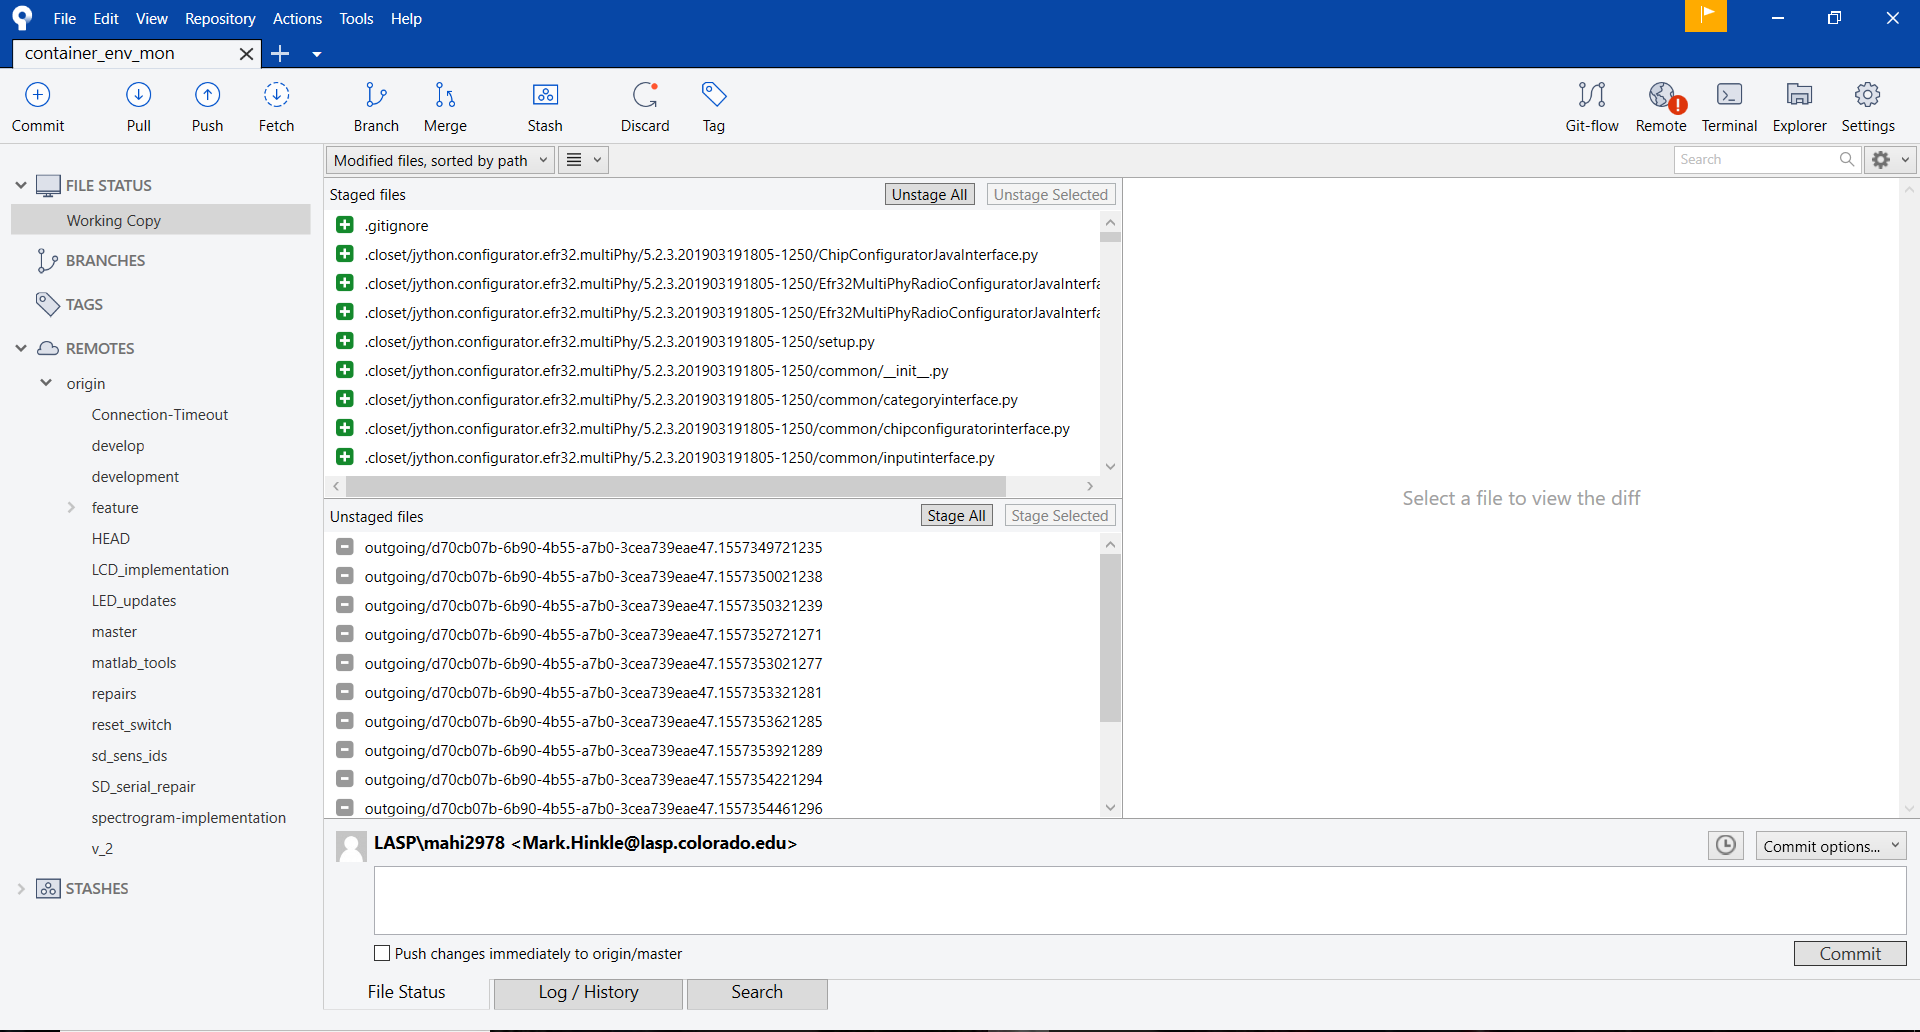Open the Branch tool
This screenshot has width=1920, height=1032.
pyautogui.click(x=376, y=106)
